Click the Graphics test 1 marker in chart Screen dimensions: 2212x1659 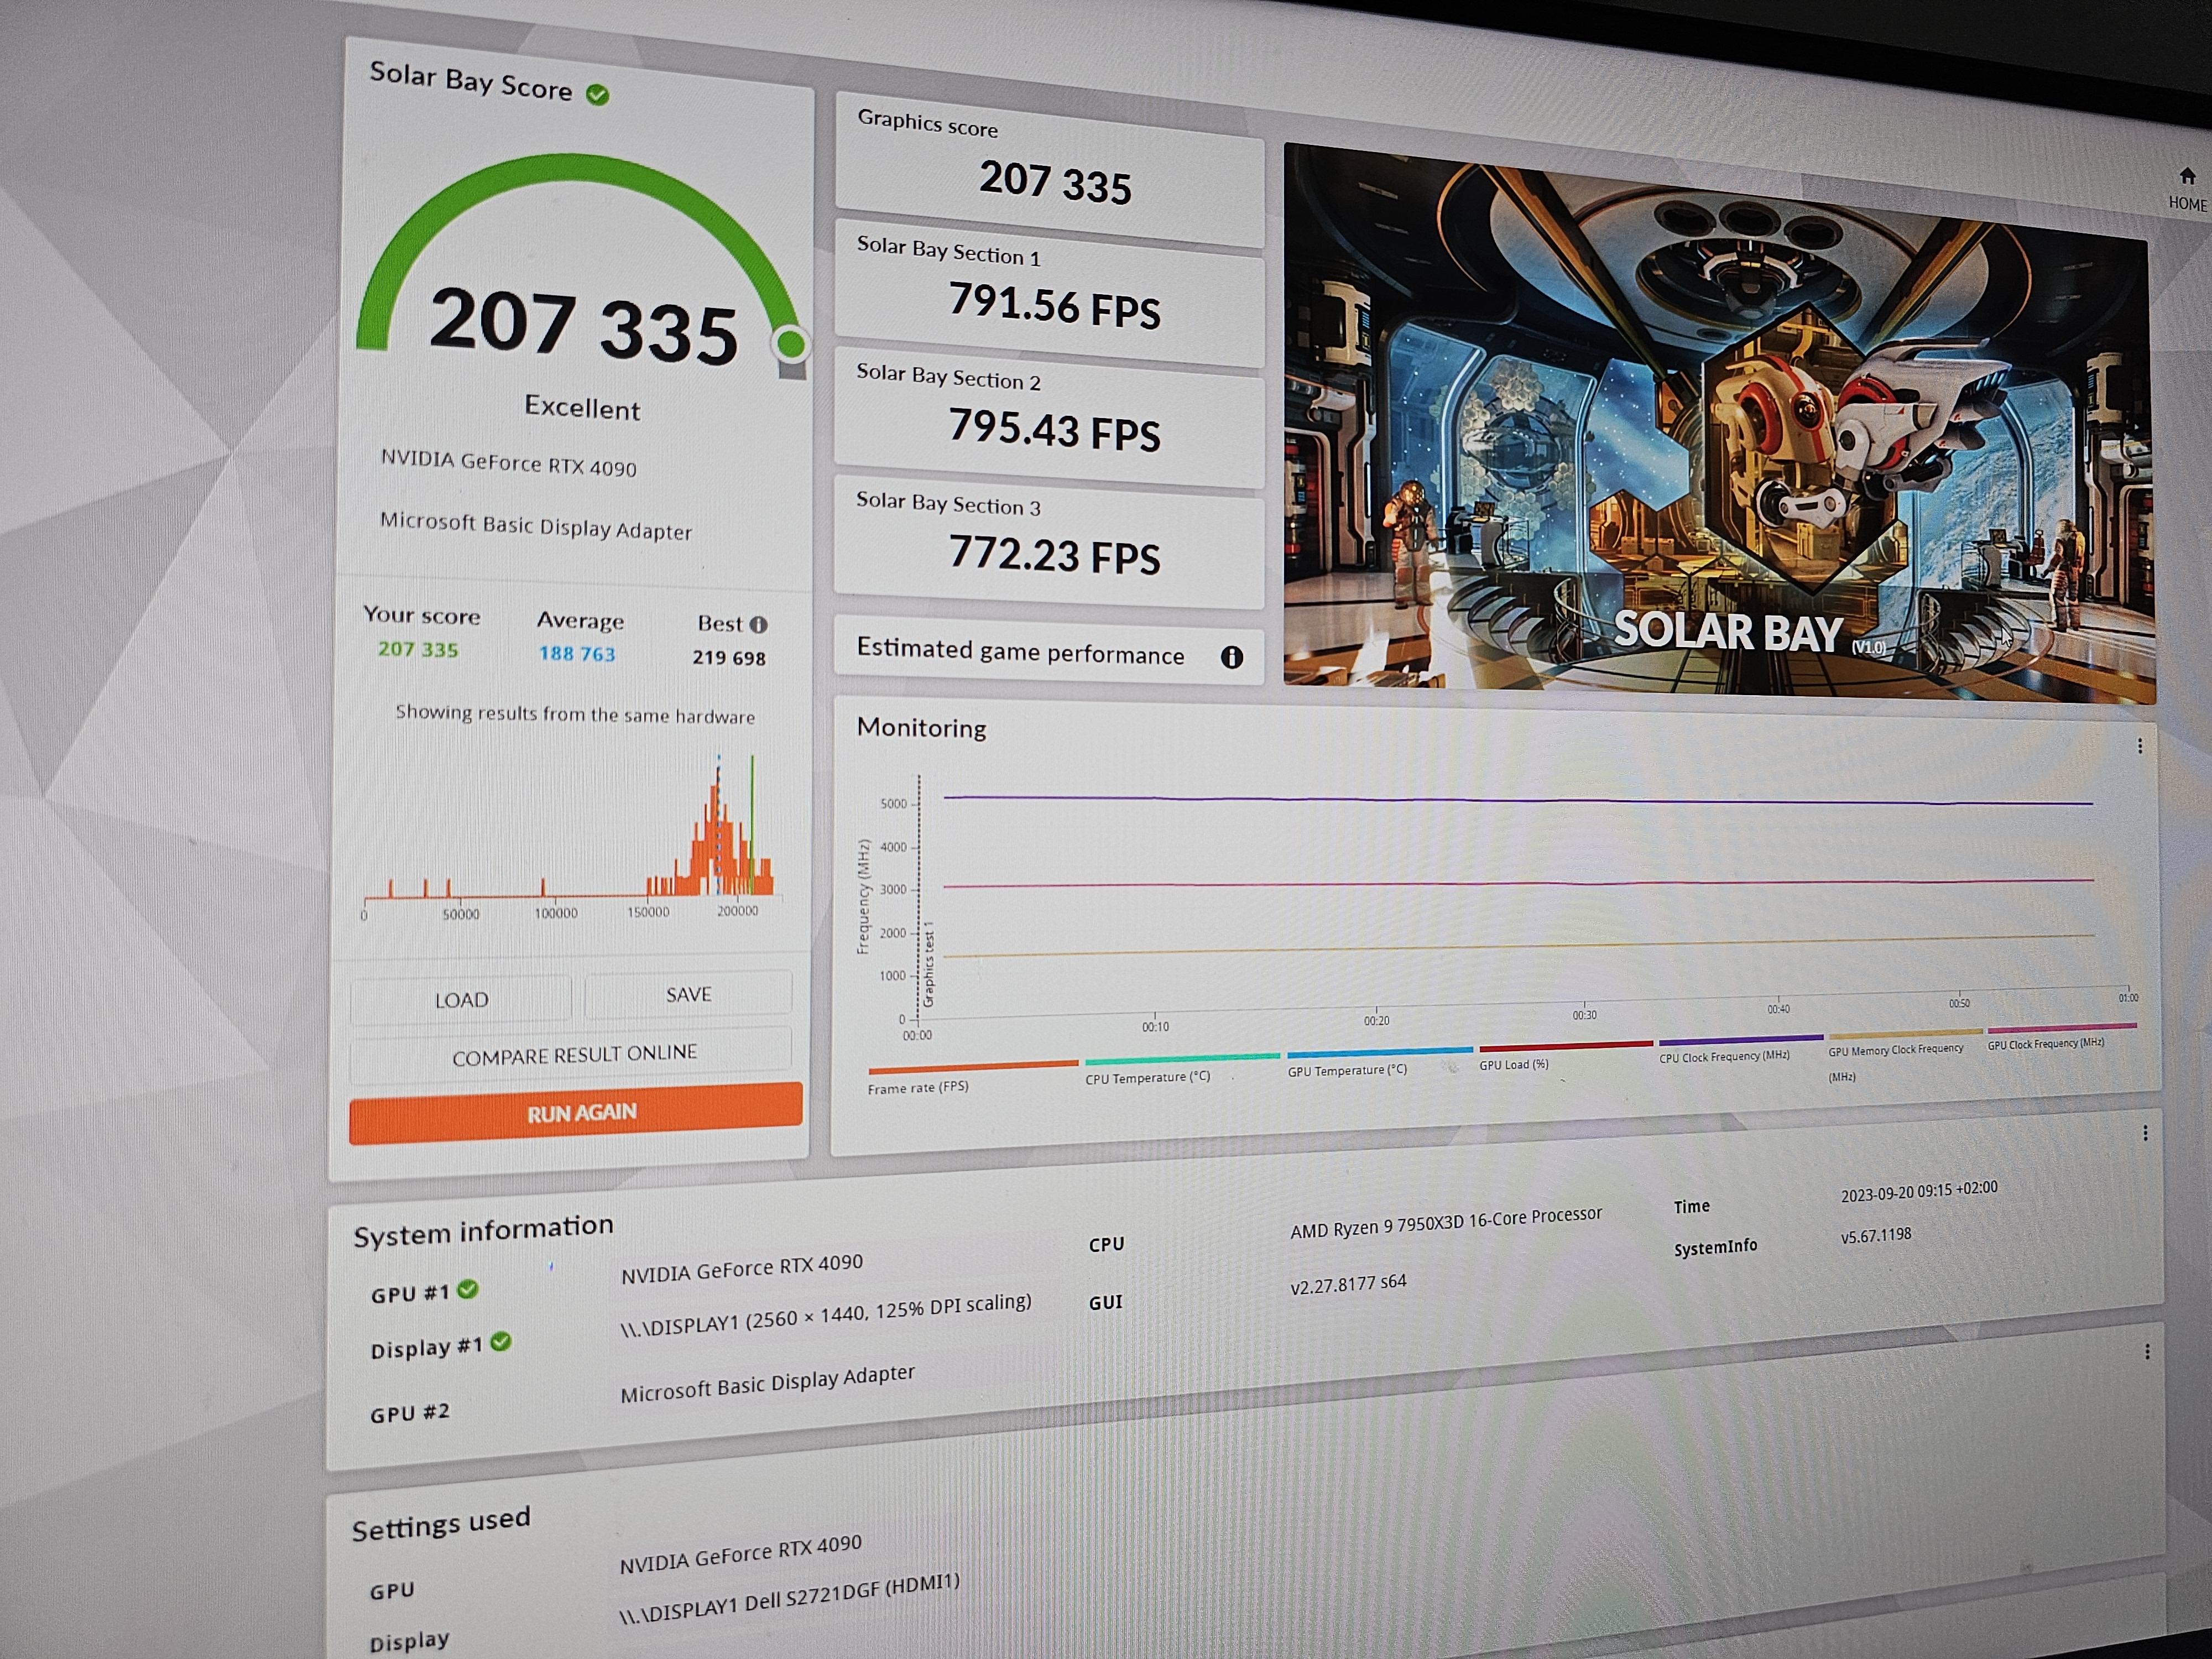pyautogui.click(x=928, y=964)
